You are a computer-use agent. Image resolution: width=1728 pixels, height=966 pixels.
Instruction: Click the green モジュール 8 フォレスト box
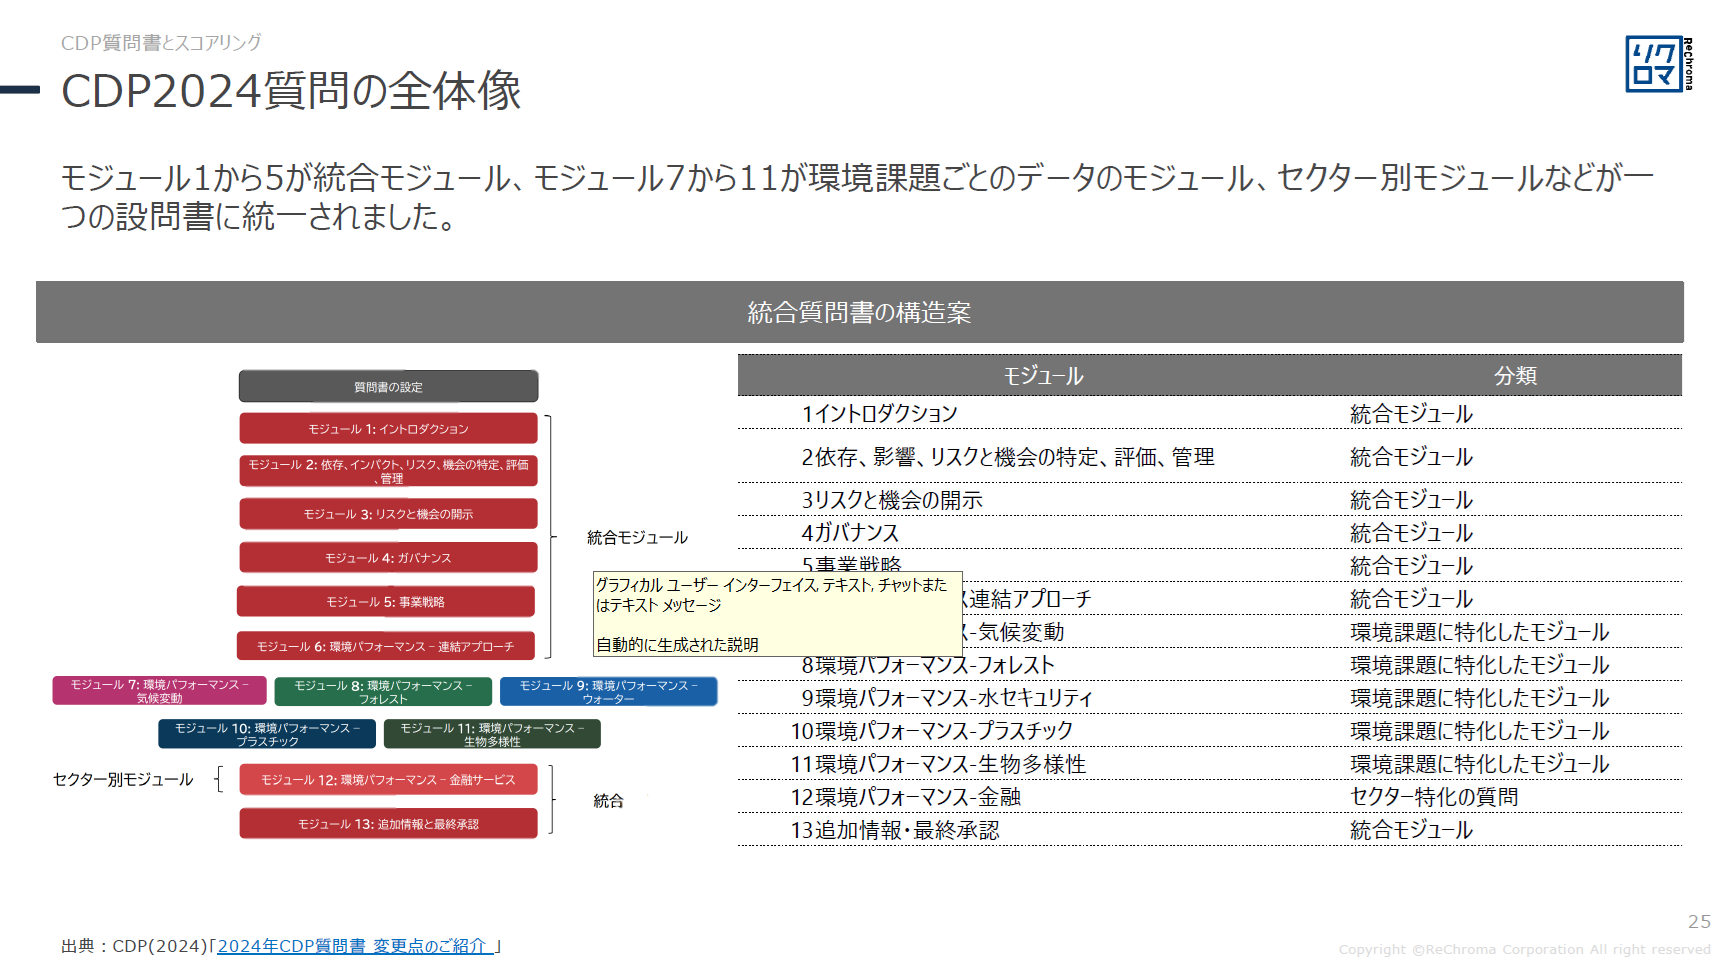pos(383,692)
